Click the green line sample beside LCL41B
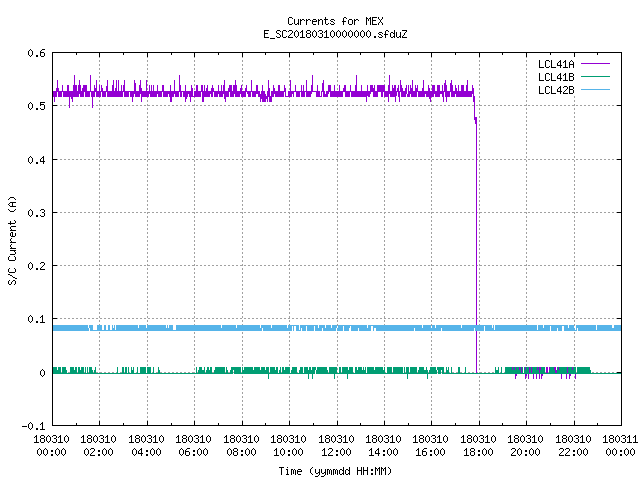 [x=595, y=76]
